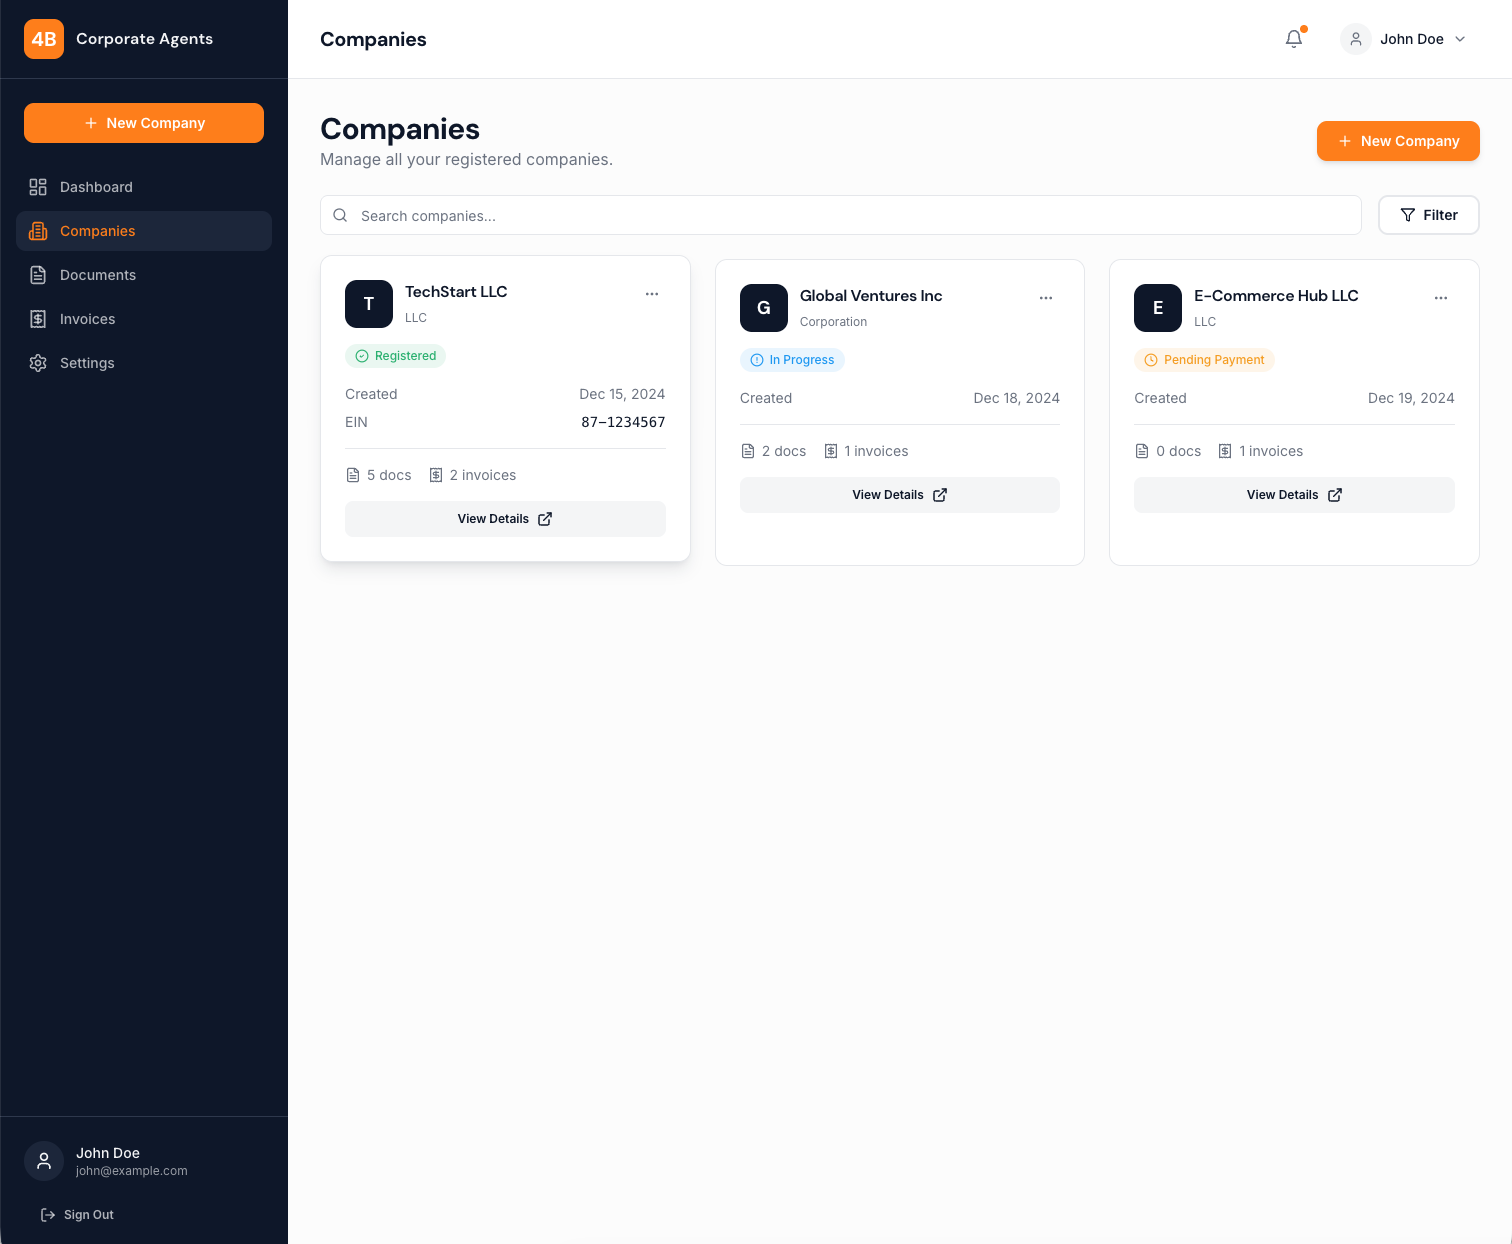Click the TechStart LLC company name
This screenshot has height=1244, width=1512.
456,292
